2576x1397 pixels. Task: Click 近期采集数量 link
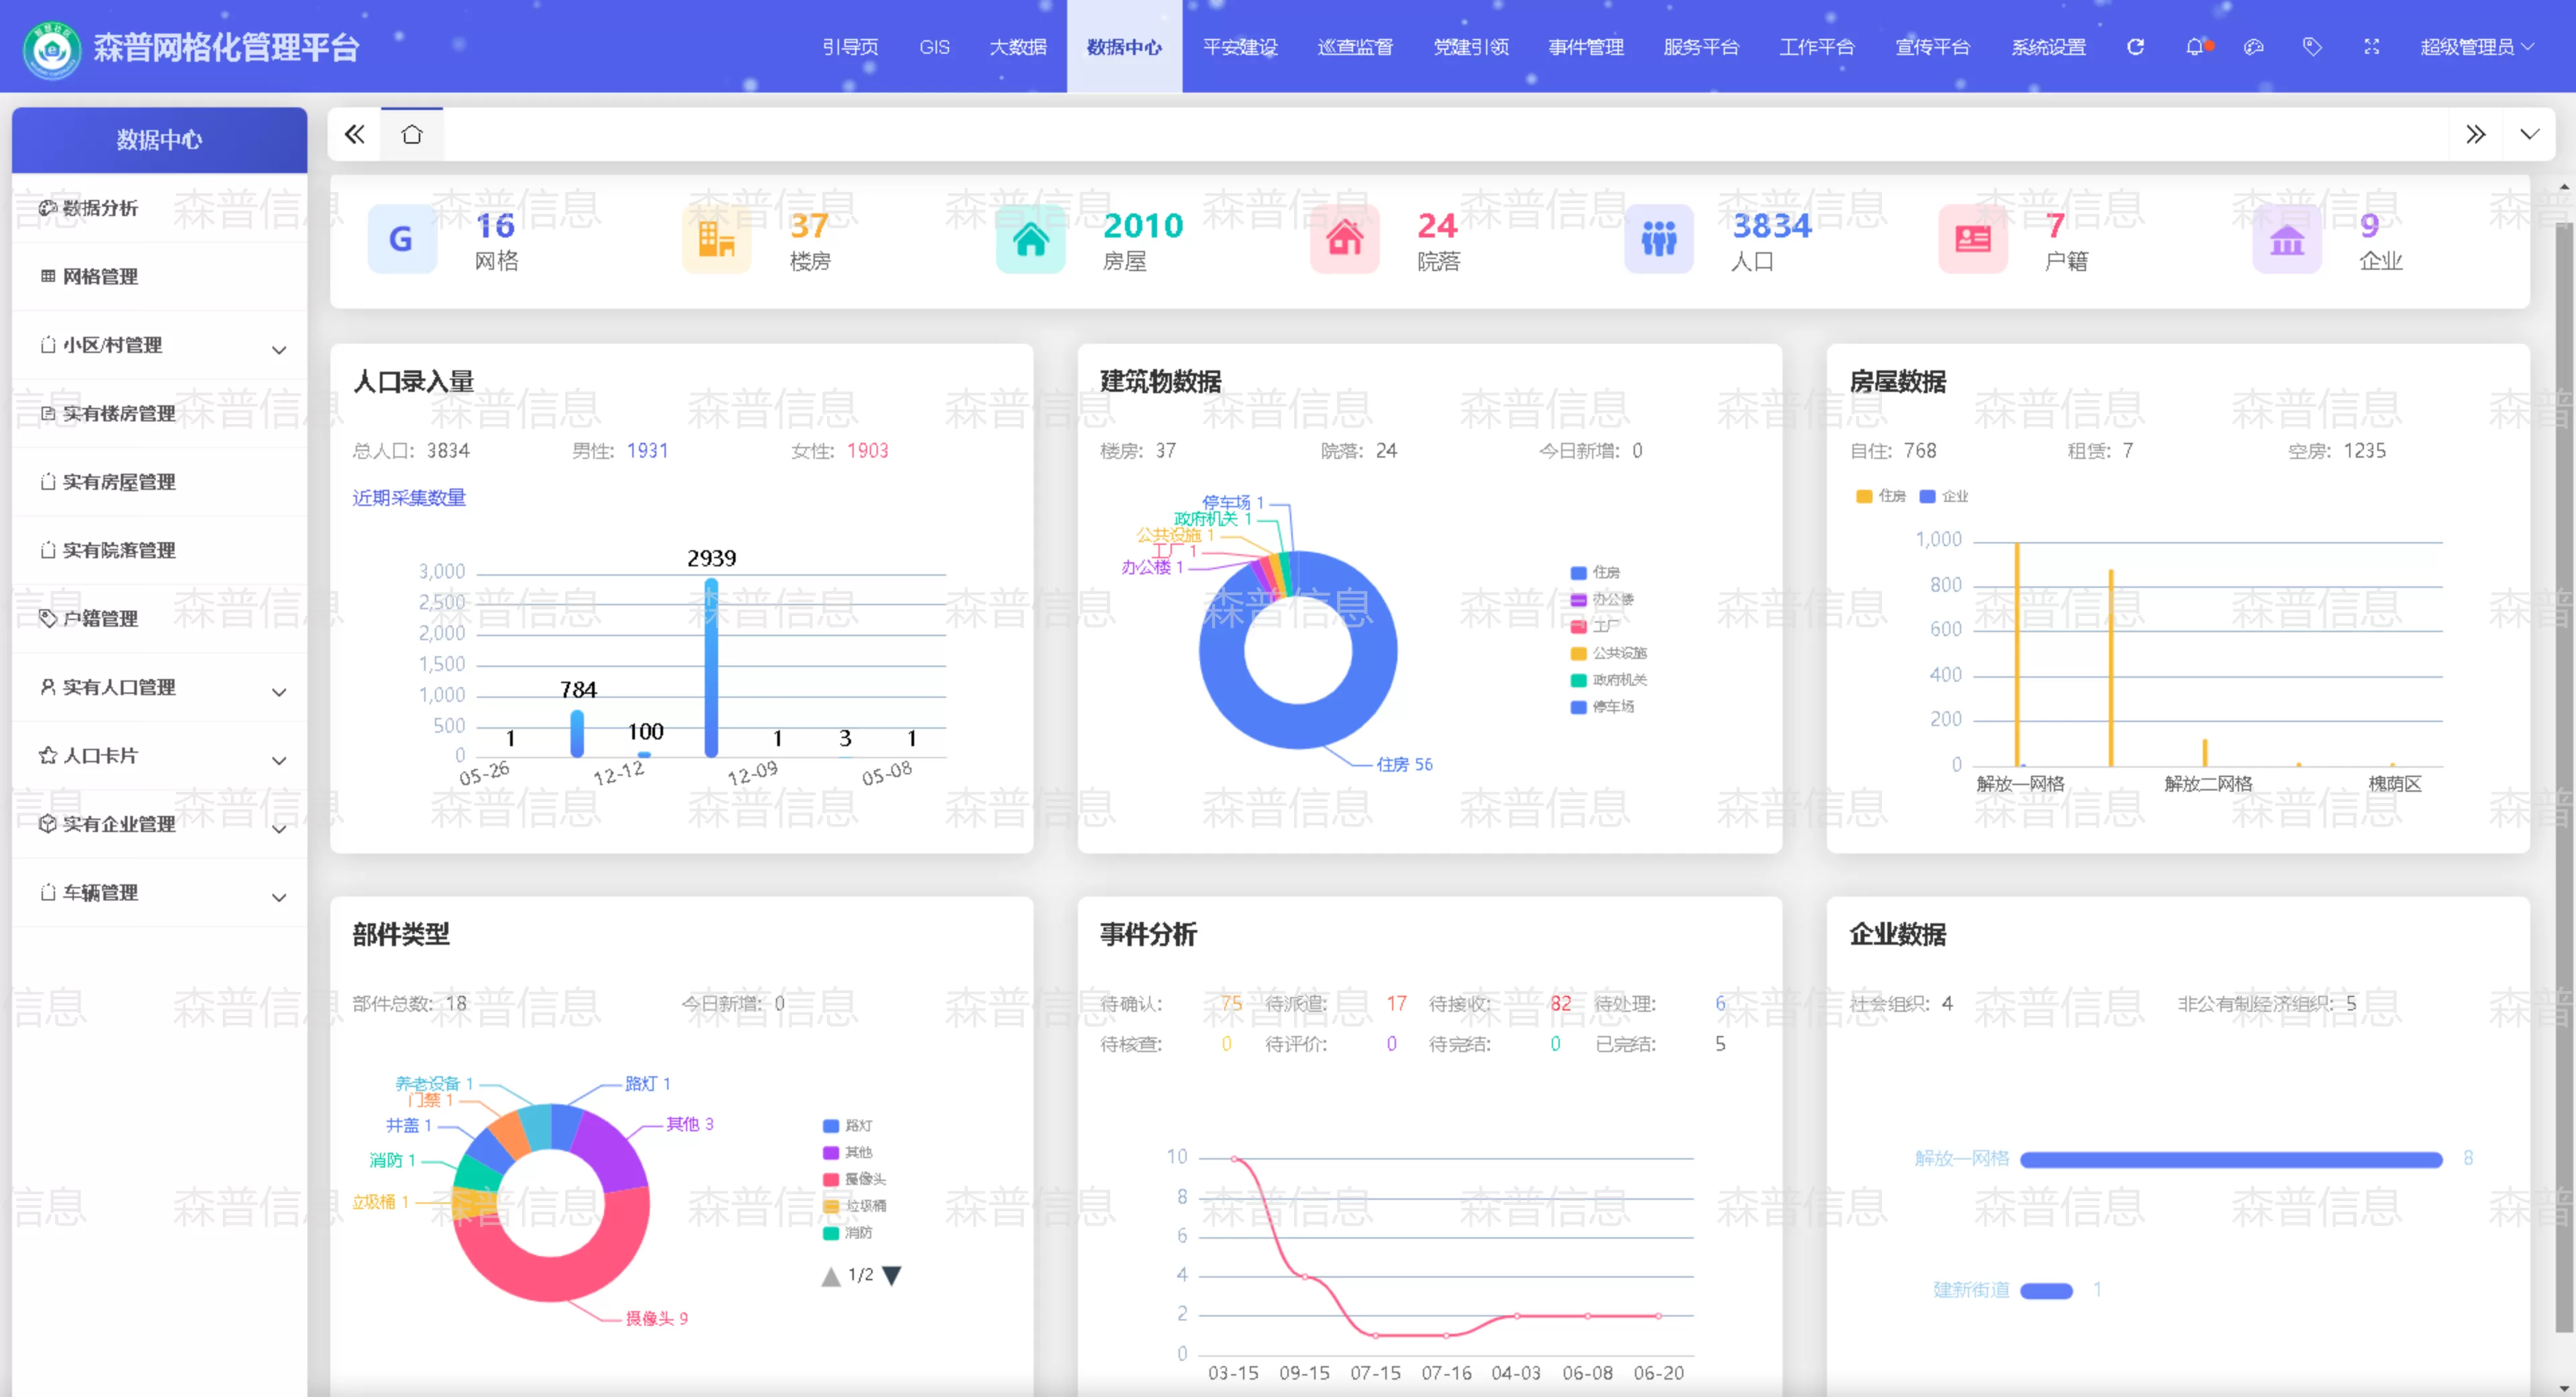(409, 497)
